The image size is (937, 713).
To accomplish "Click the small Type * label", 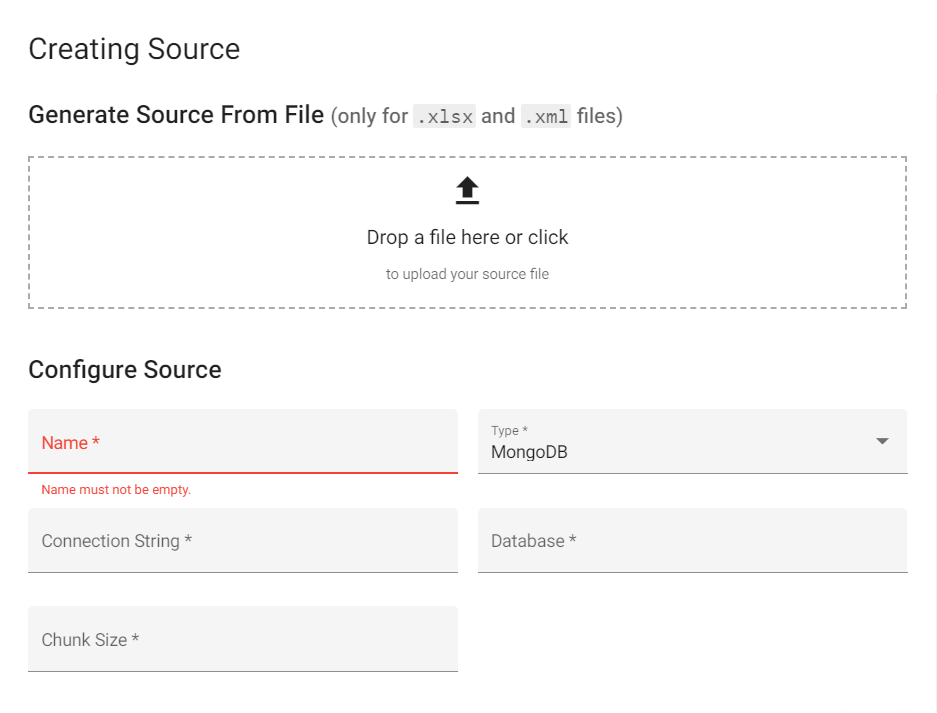I will pyautogui.click(x=509, y=430).
